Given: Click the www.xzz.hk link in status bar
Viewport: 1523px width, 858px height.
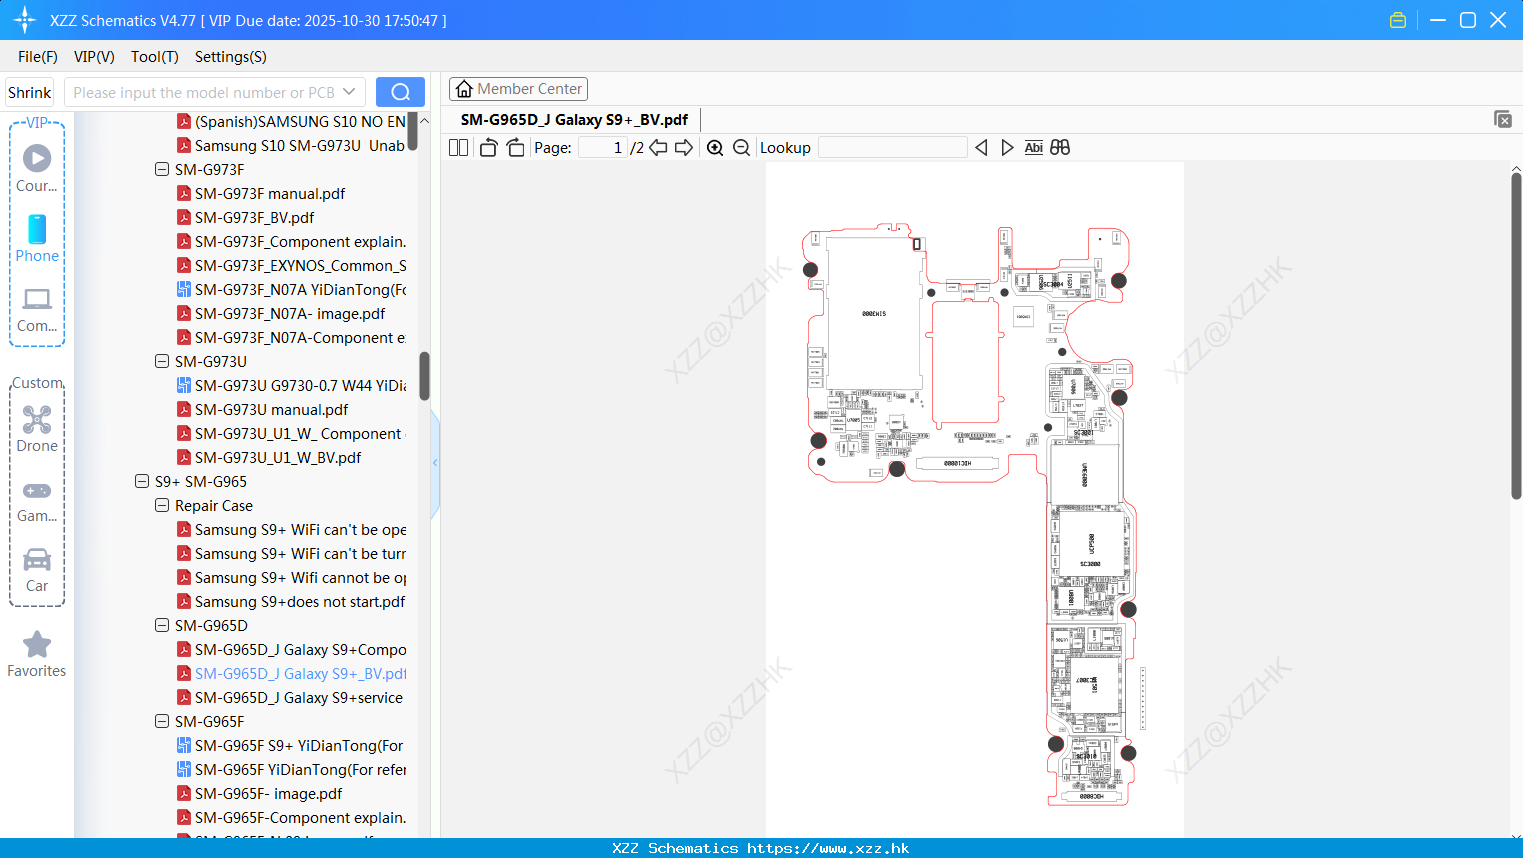Looking at the screenshot, I should [827, 848].
